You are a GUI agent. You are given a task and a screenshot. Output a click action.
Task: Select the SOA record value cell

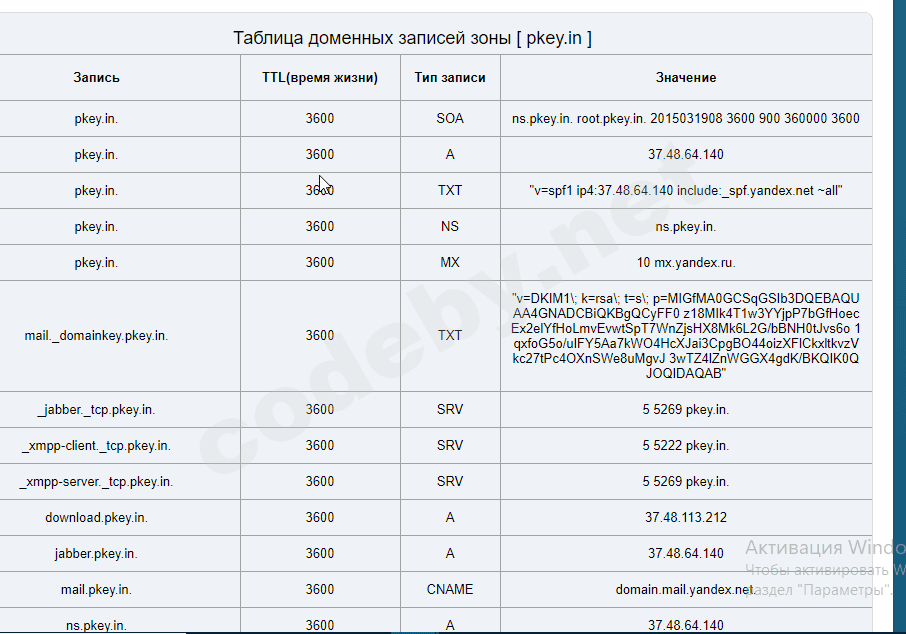(x=686, y=118)
